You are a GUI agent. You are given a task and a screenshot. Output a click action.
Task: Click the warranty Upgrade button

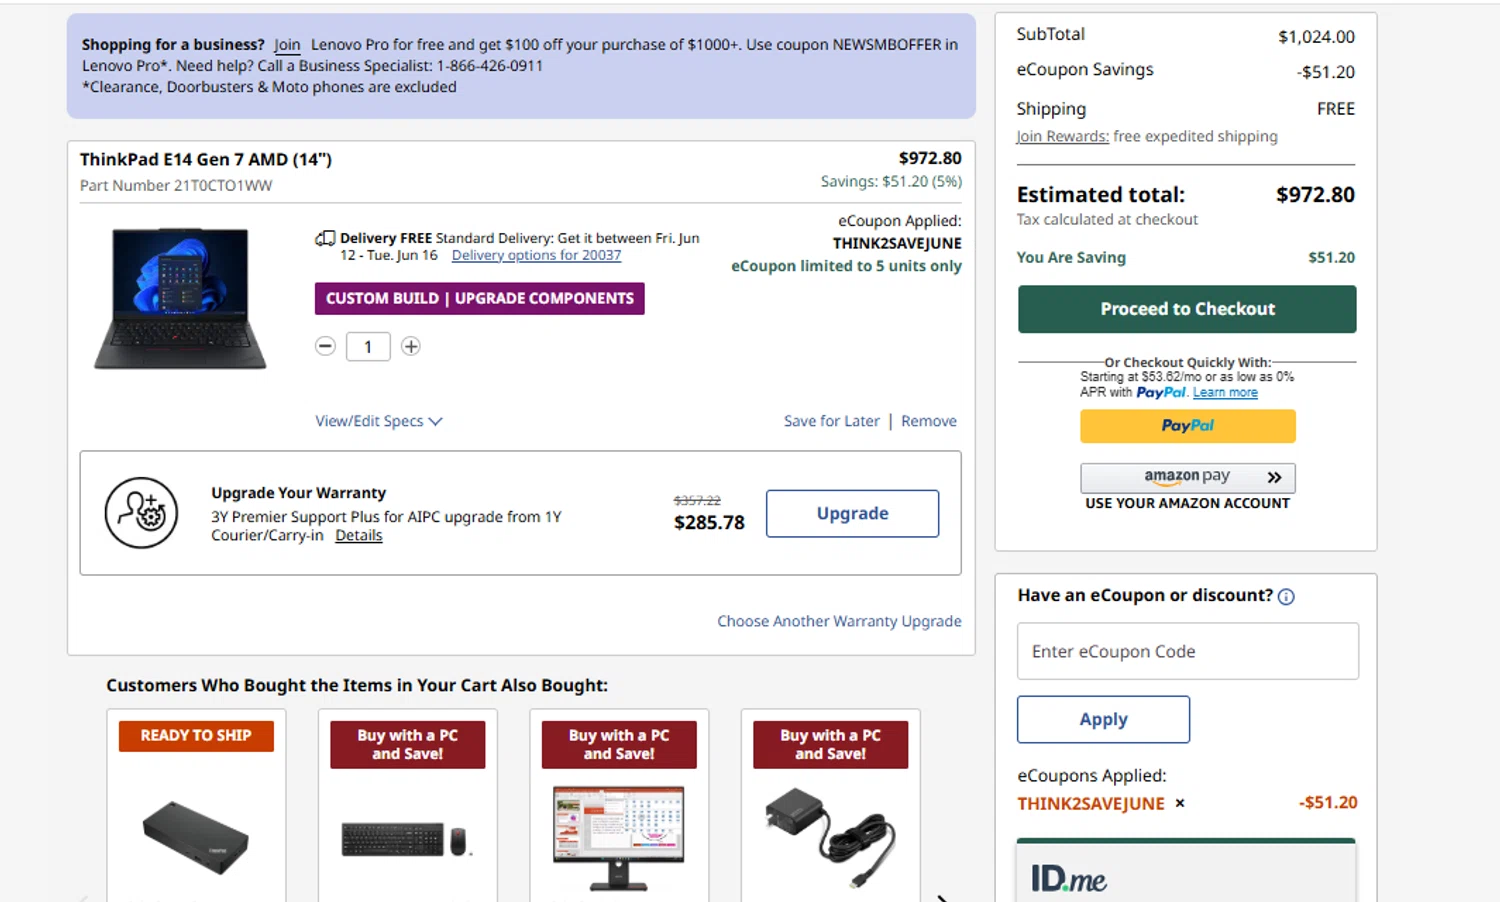tap(852, 513)
